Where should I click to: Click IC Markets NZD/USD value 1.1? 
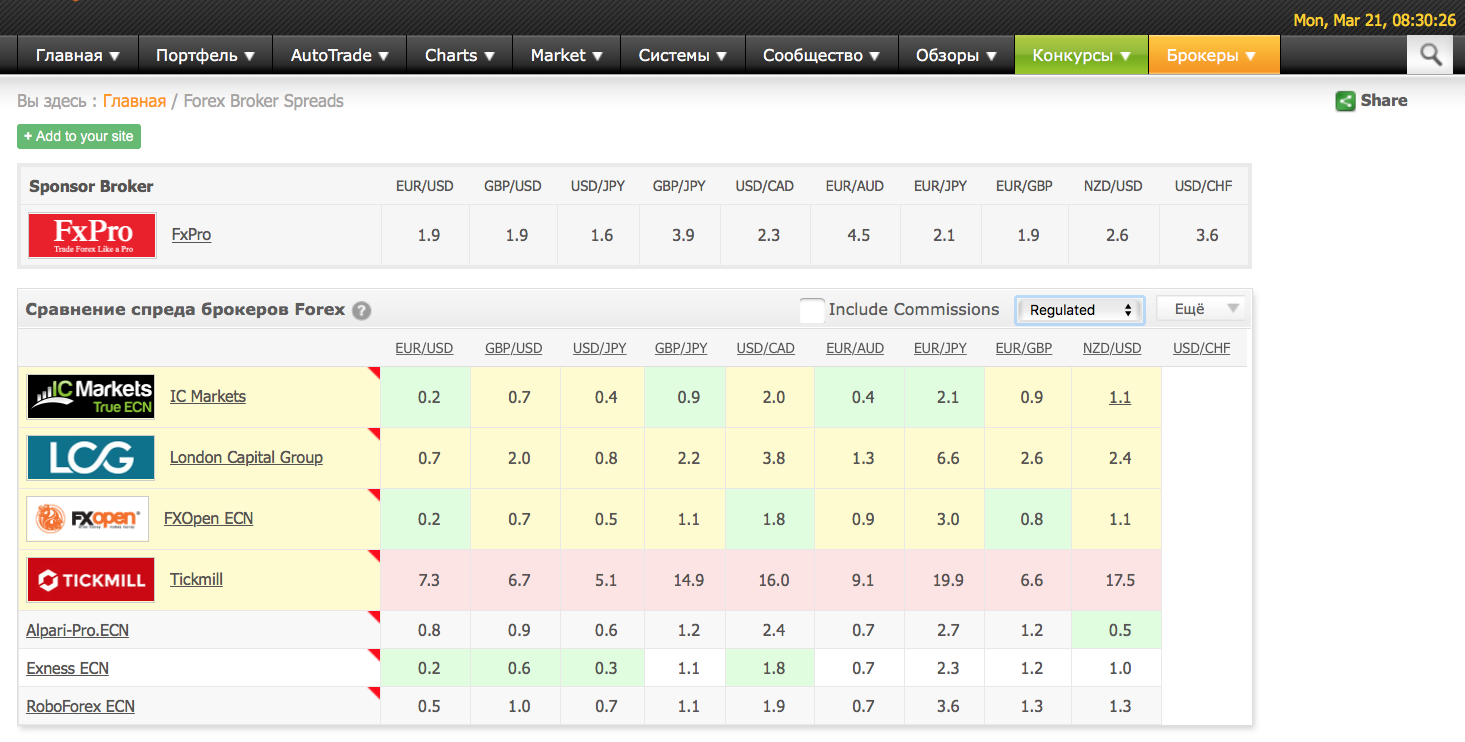(x=1120, y=397)
